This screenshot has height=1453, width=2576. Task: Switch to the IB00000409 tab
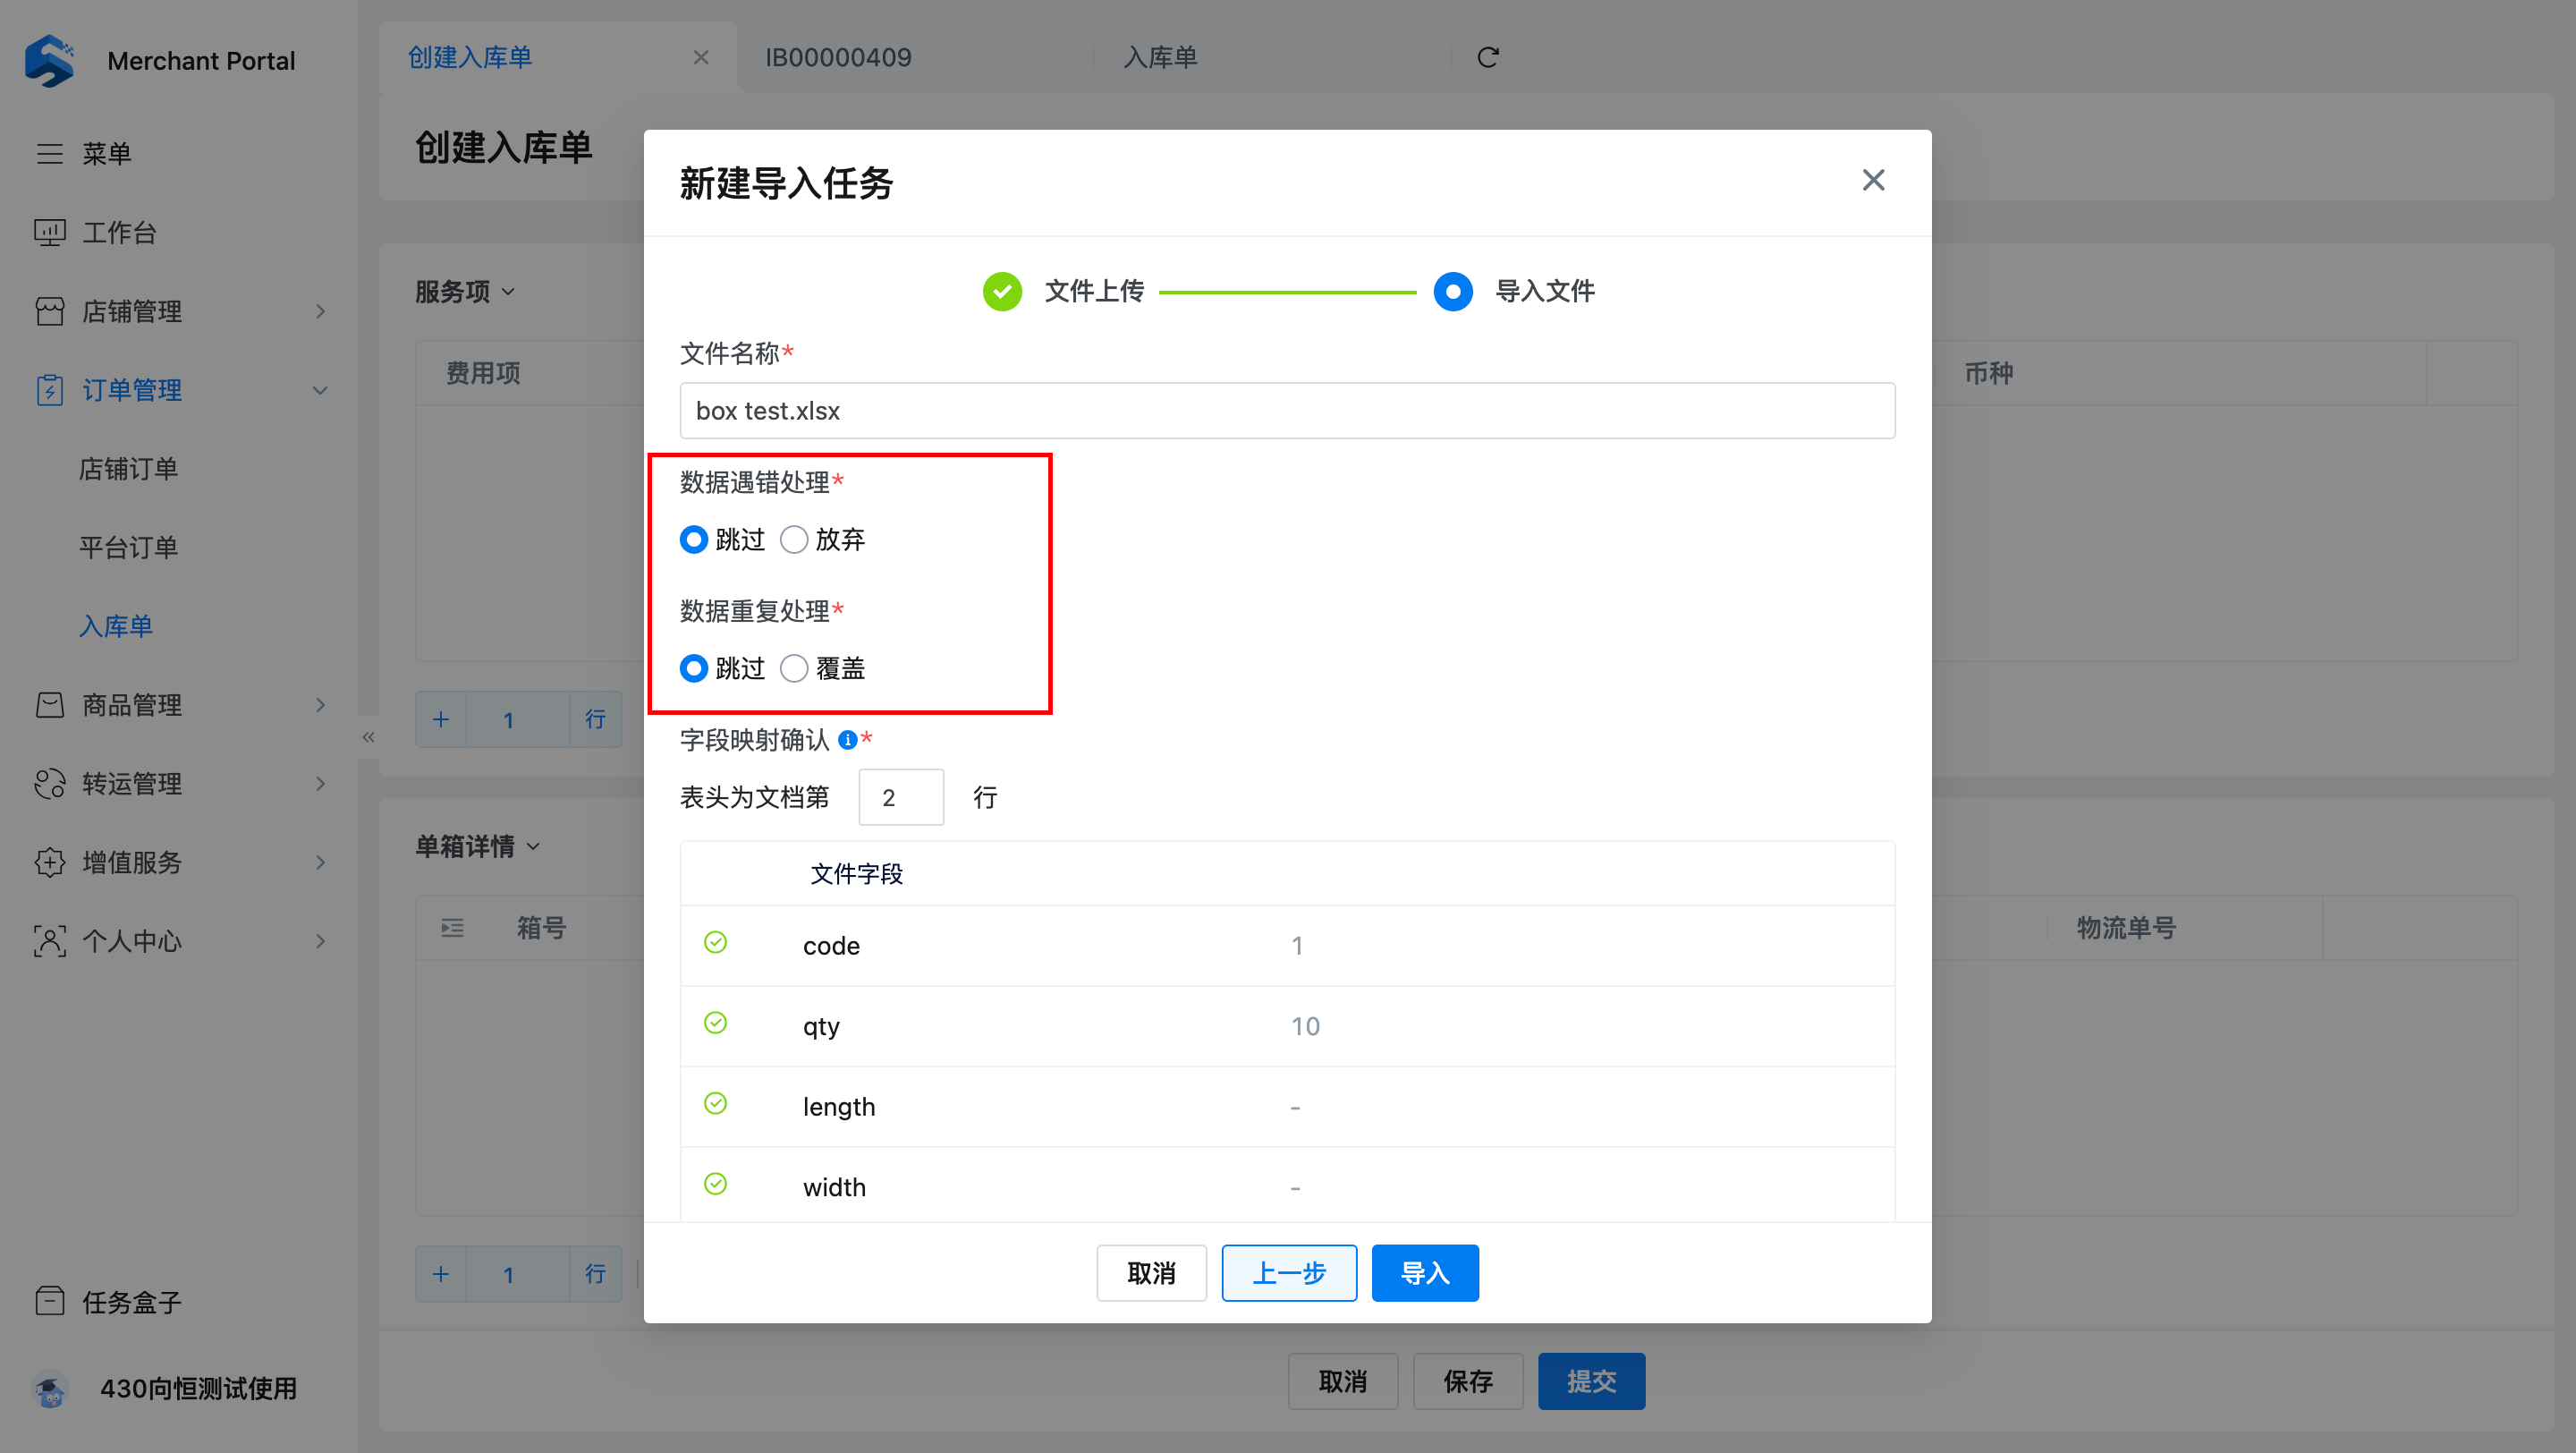tap(838, 57)
